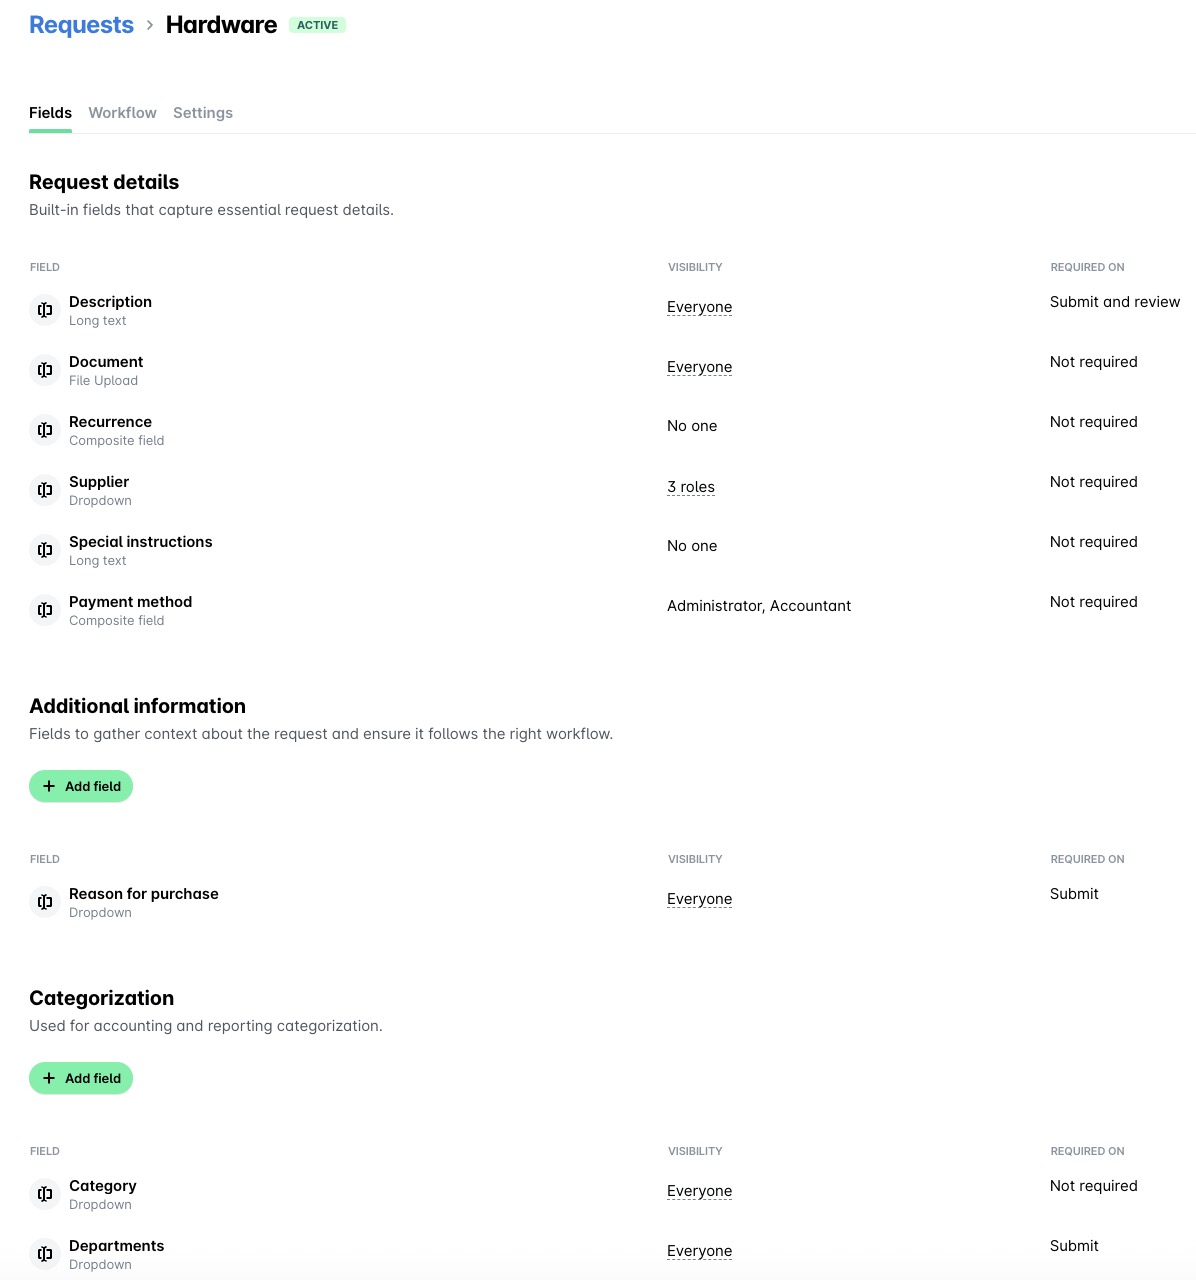Open Everyone visibility for Reason for purchase
Viewport: 1196px width, 1280px height.
pos(699,899)
